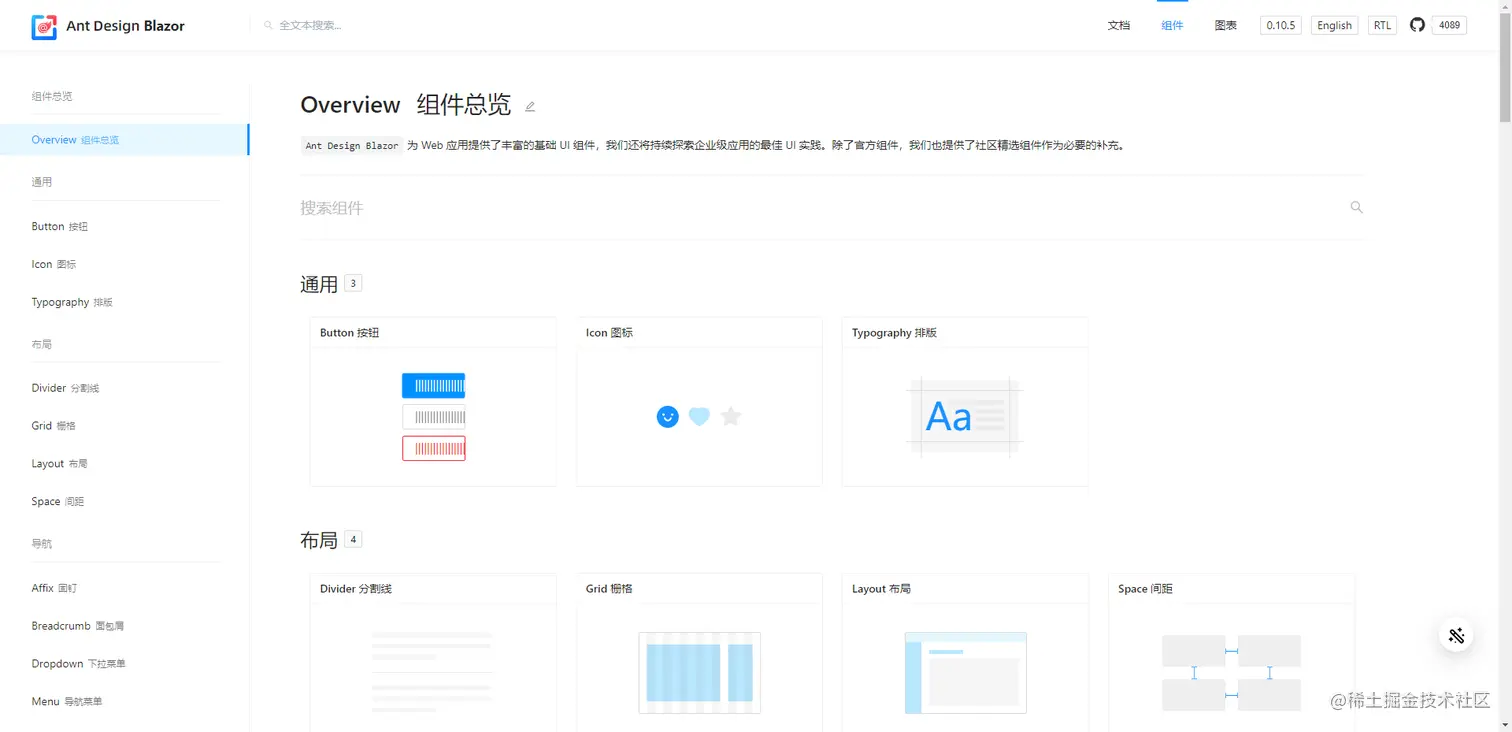Image resolution: width=1512 pixels, height=732 pixels.
Task: Open the Button component thumbnail illustration
Action: pyautogui.click(x=433, y=417)
